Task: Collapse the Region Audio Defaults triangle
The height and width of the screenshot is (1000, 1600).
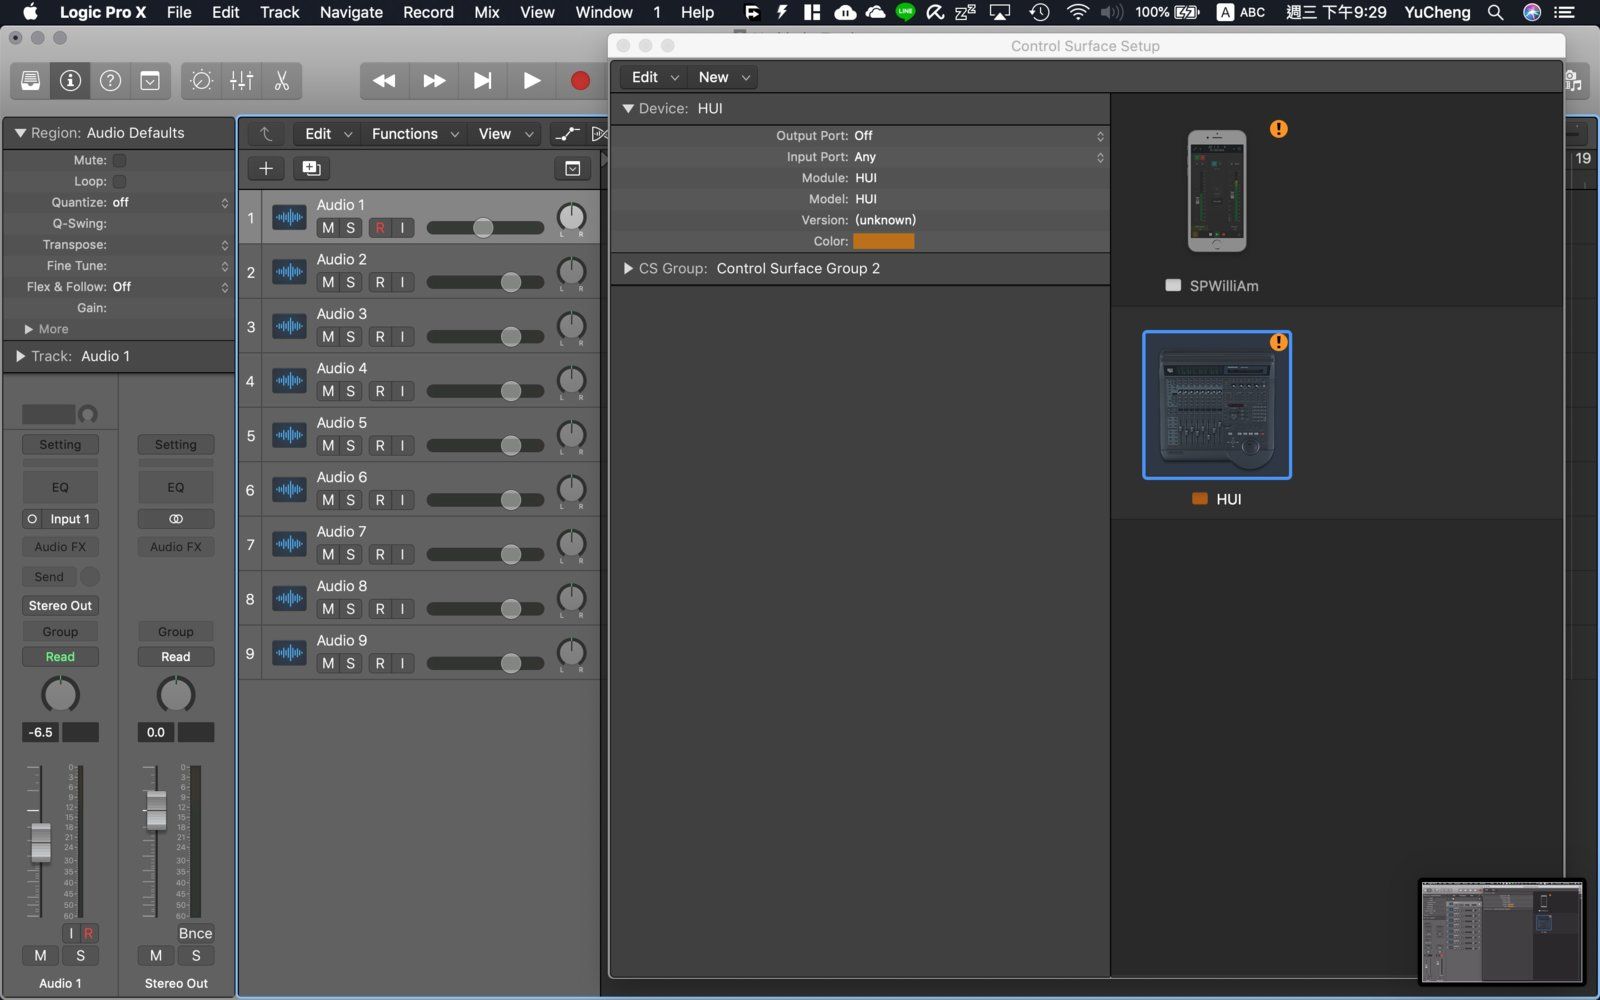Action: pos(20,133)
